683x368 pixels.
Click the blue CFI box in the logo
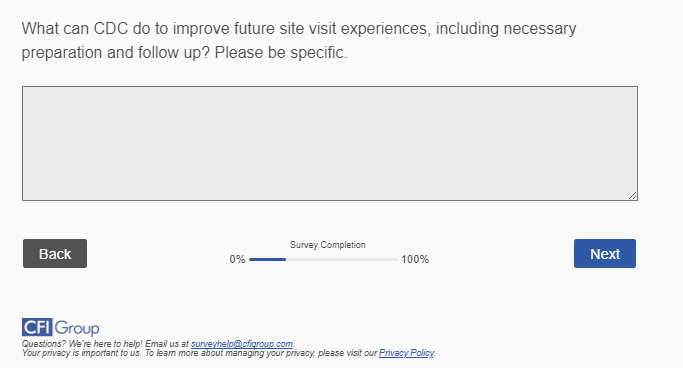(37, 327)
